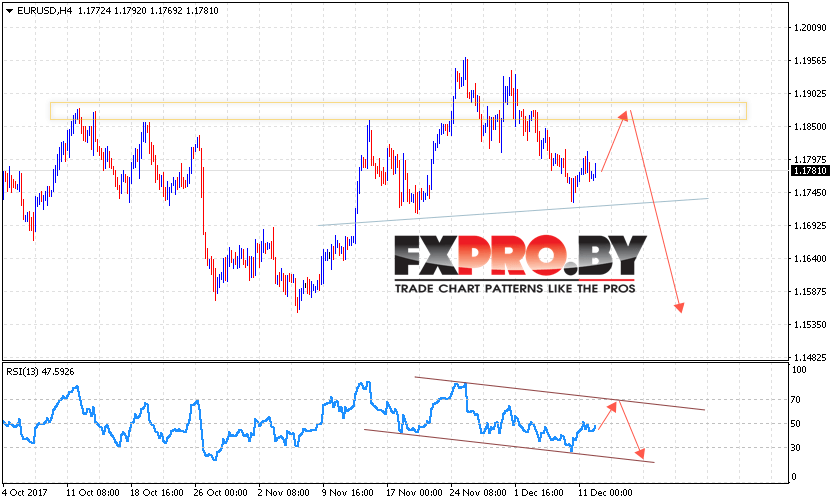Click the EURUSD,H4 symbol title
The height and width of the screenshot is (504, 831).
coord(45,11)
